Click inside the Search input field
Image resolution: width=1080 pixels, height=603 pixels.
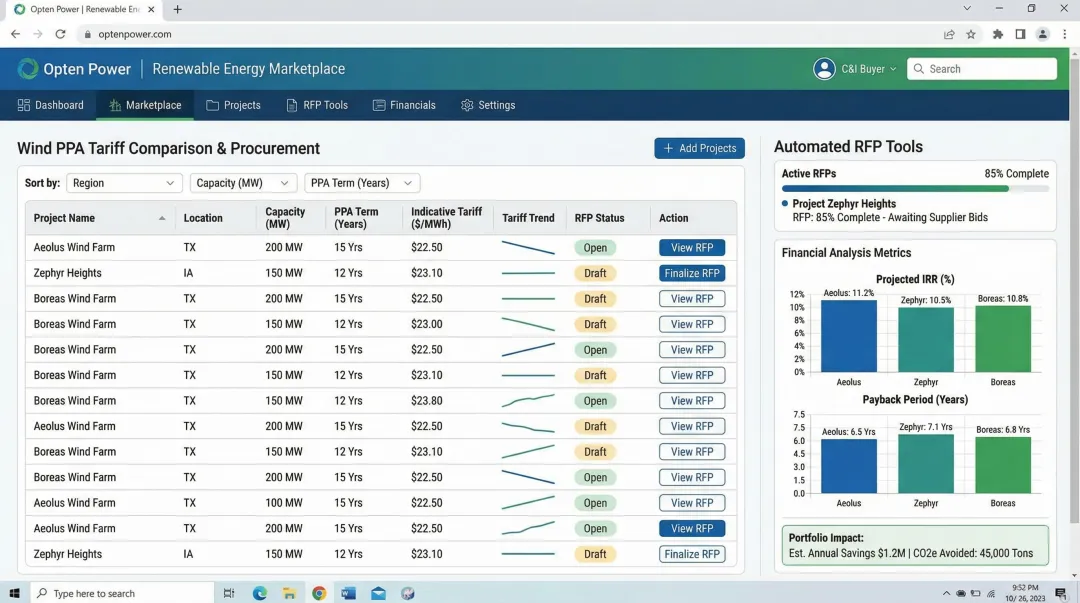985,69
